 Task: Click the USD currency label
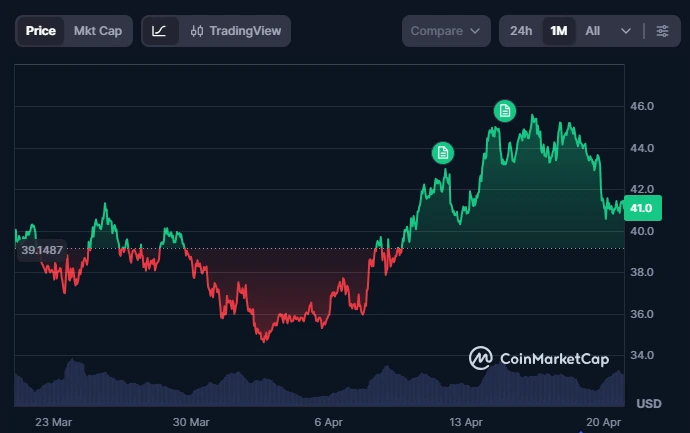click(649, 404)
